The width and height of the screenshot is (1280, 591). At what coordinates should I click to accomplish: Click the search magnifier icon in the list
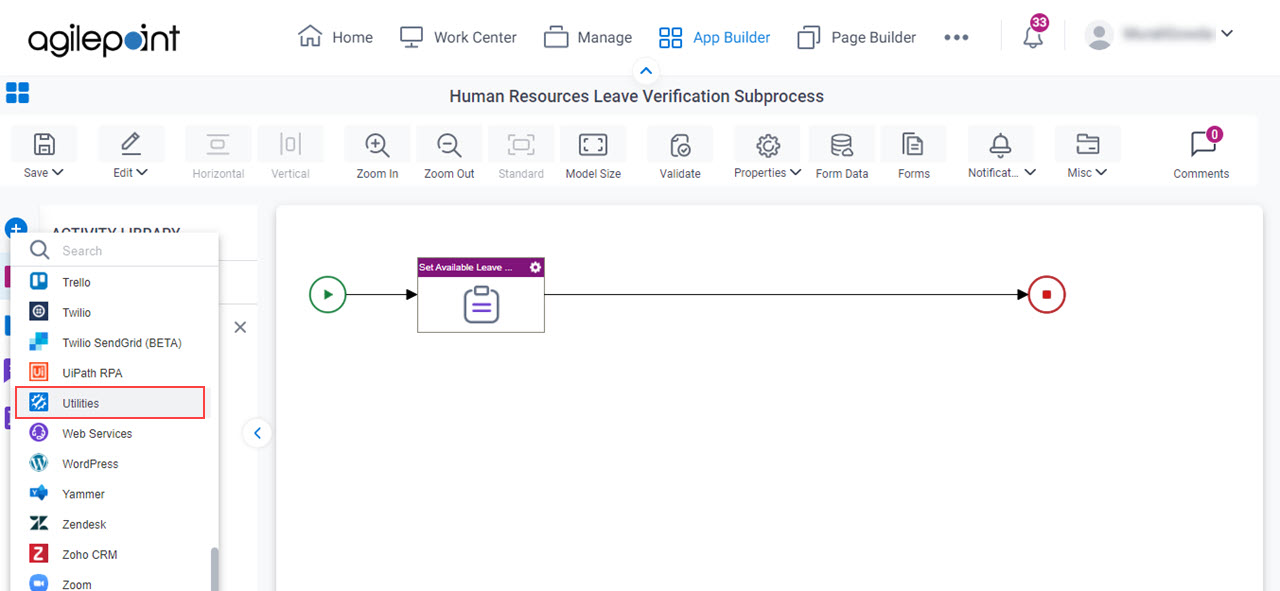coord(39,250)
